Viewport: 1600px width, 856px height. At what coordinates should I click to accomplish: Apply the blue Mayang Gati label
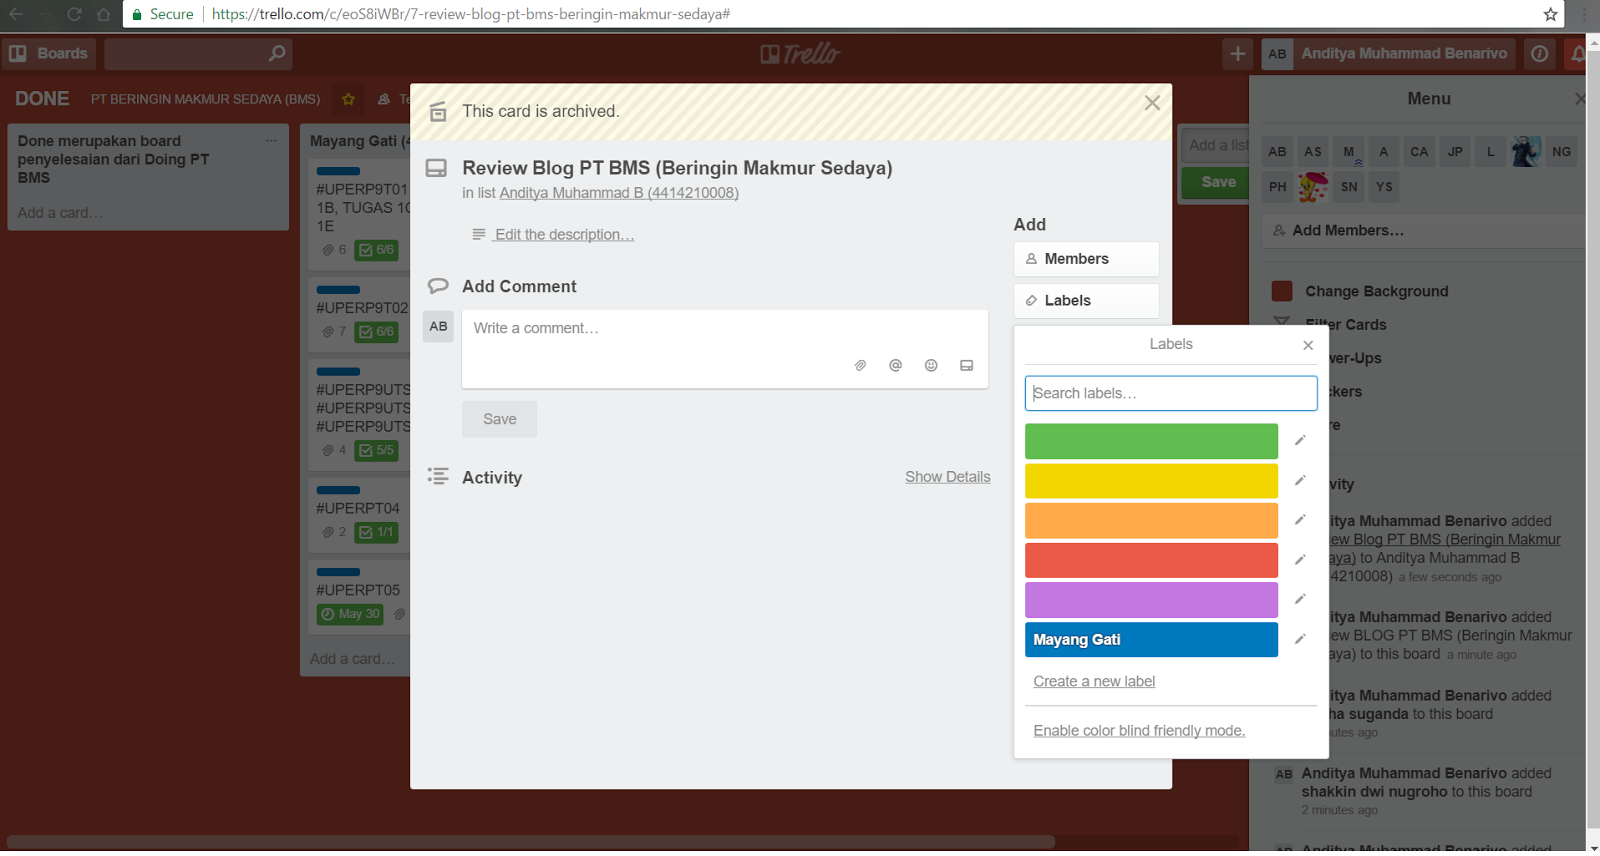click(x=1151, y=640)
